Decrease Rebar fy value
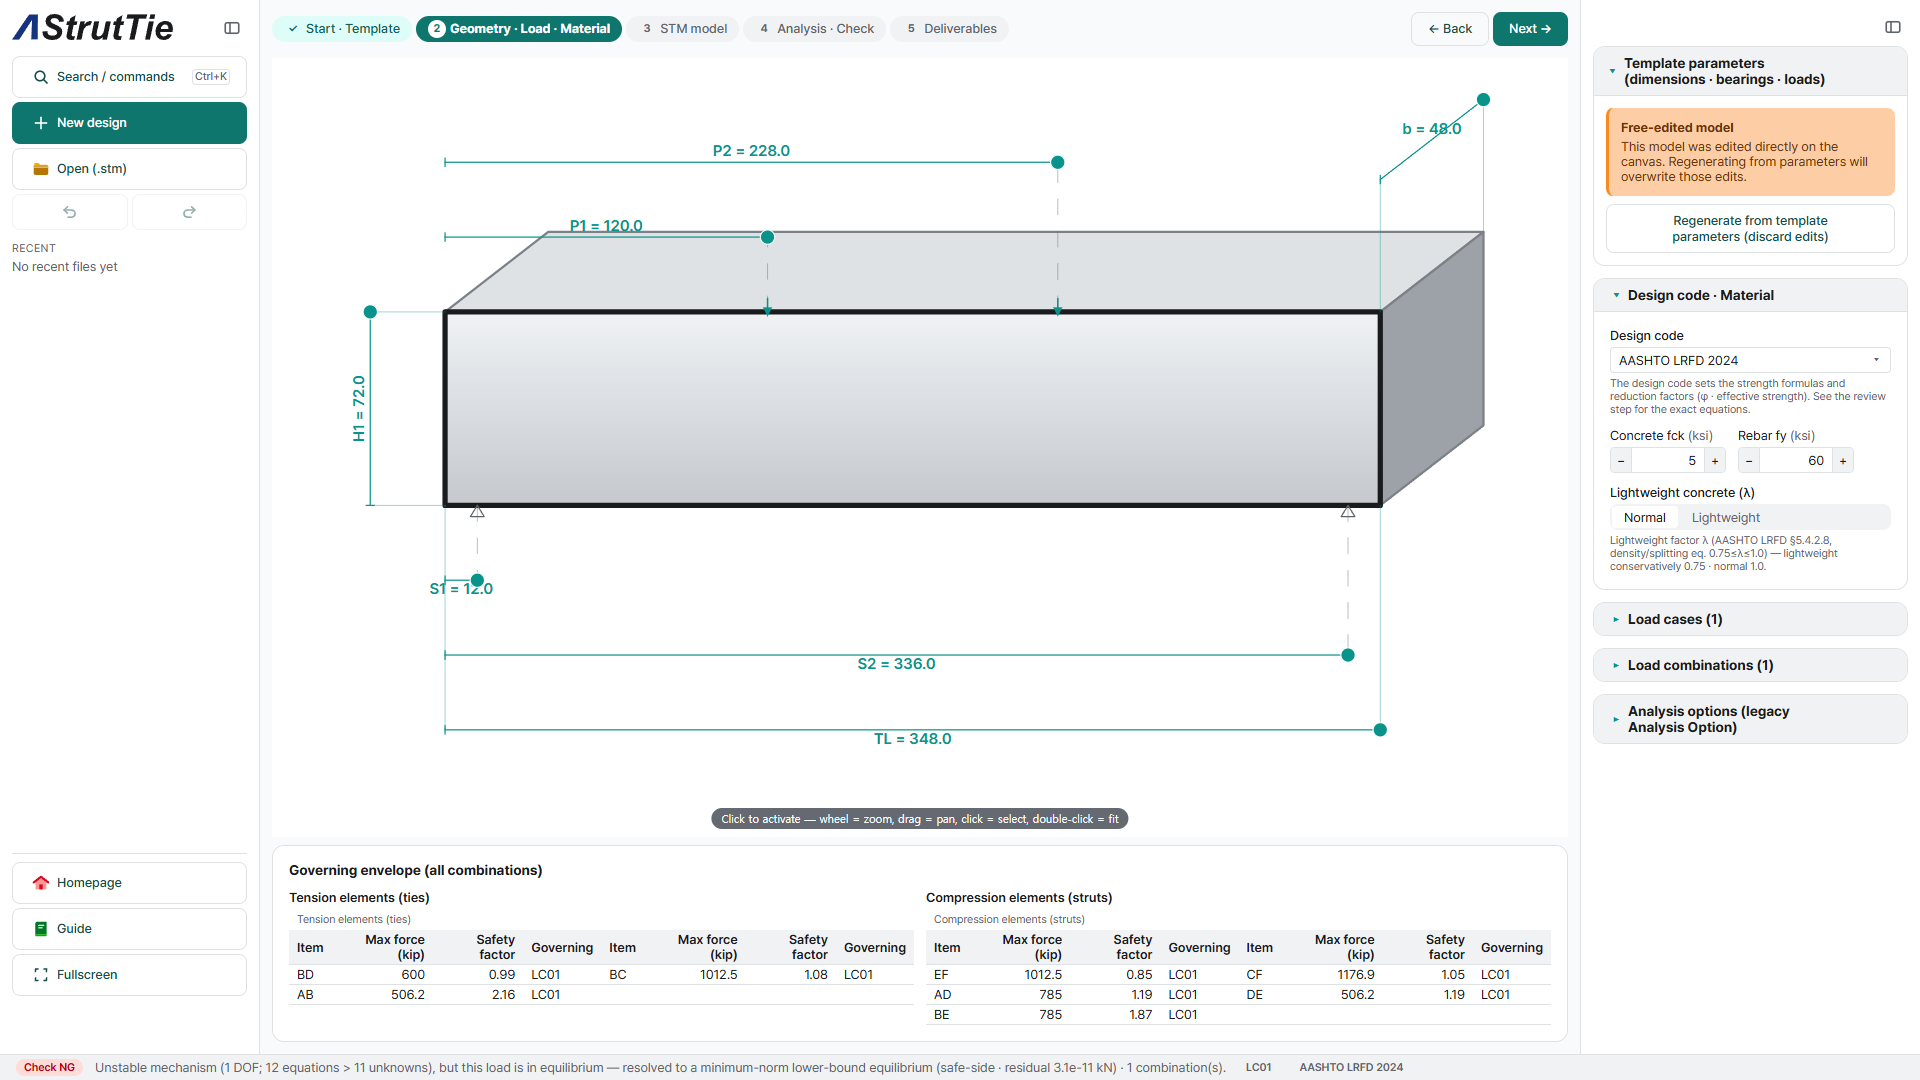 tap(1749, 461)
